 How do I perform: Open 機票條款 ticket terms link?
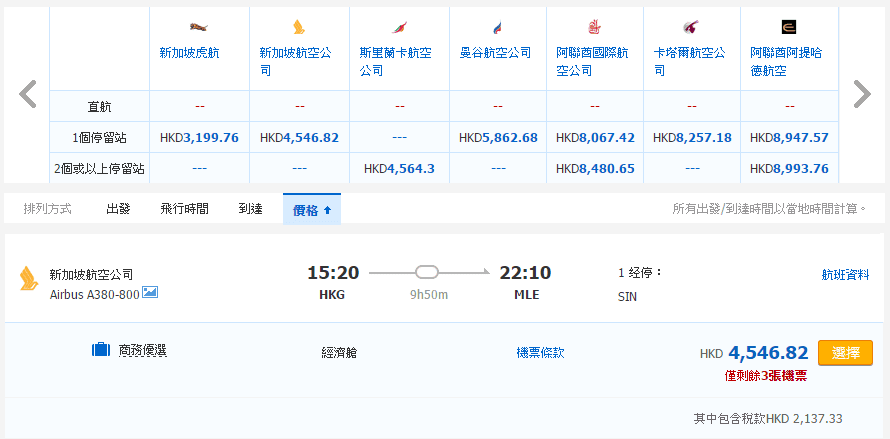[x=540, y=352]
